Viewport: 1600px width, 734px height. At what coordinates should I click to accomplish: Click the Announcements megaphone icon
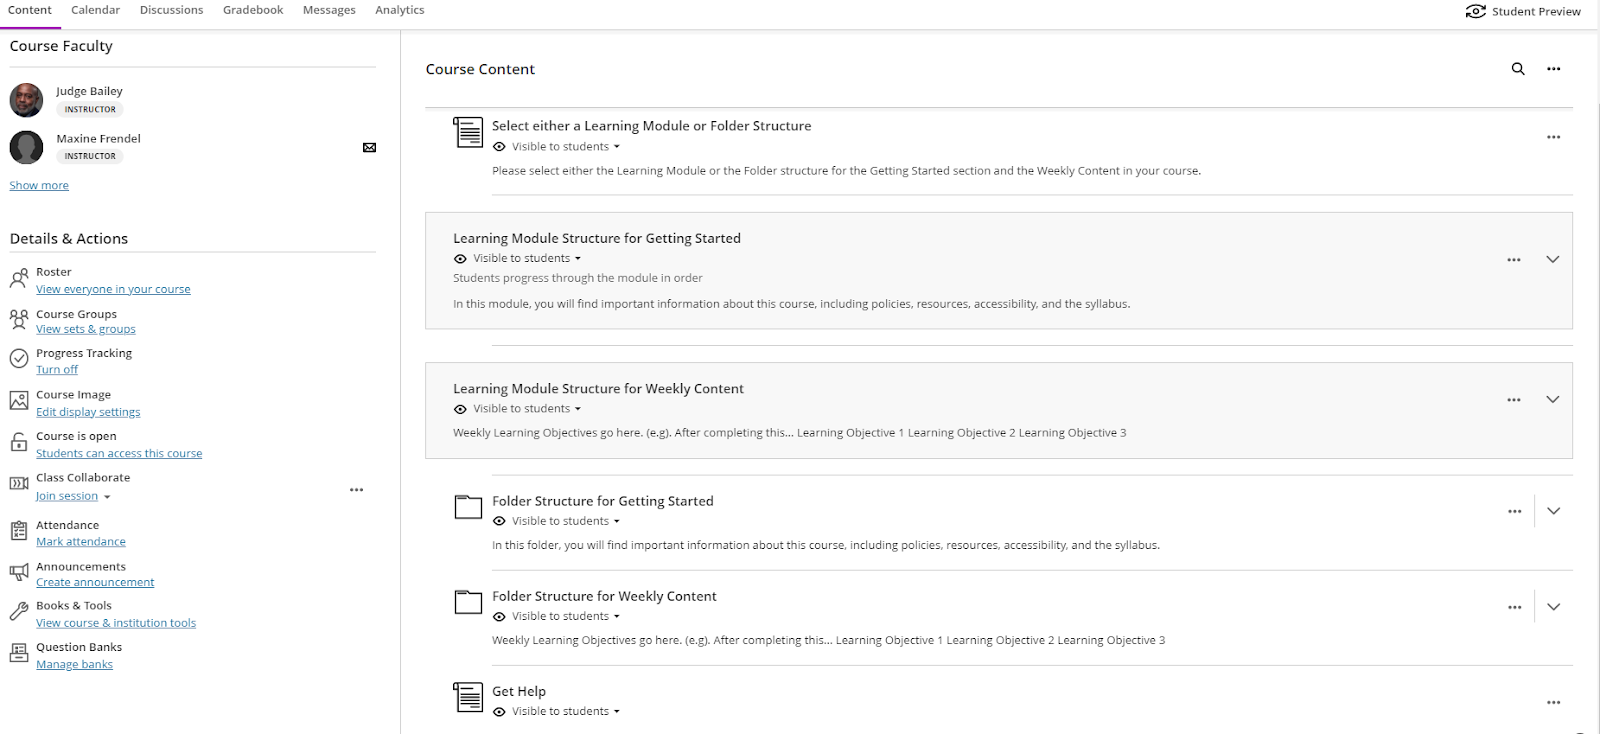pos(19,572)
